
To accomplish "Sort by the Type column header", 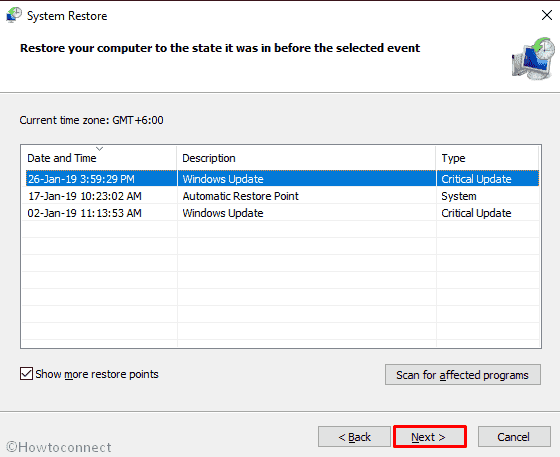I will [x=487, y=158].
